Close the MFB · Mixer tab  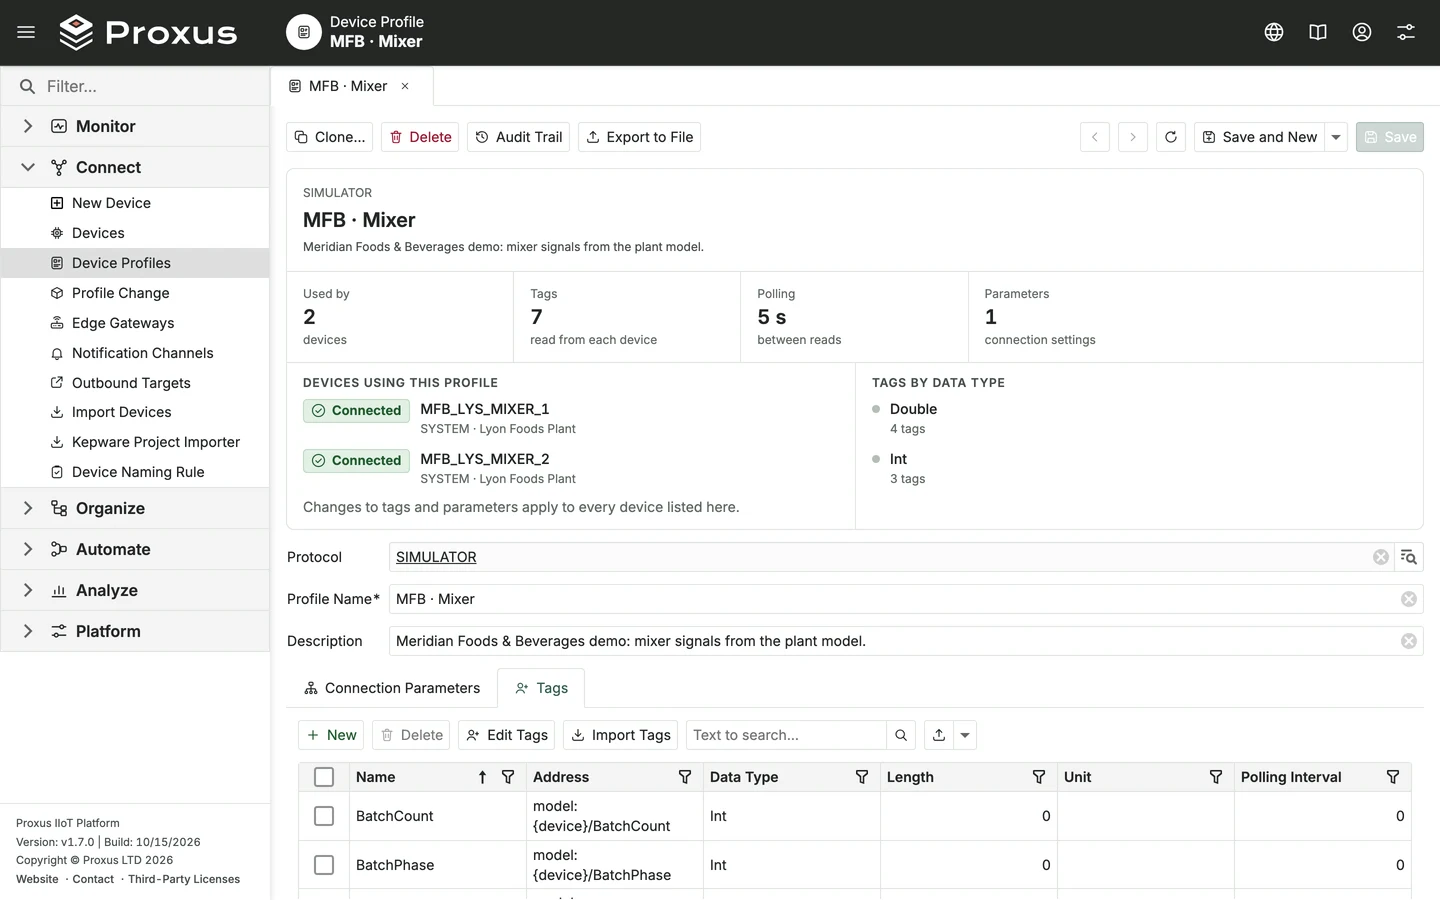pyautogui.click(x=405, y=86)
